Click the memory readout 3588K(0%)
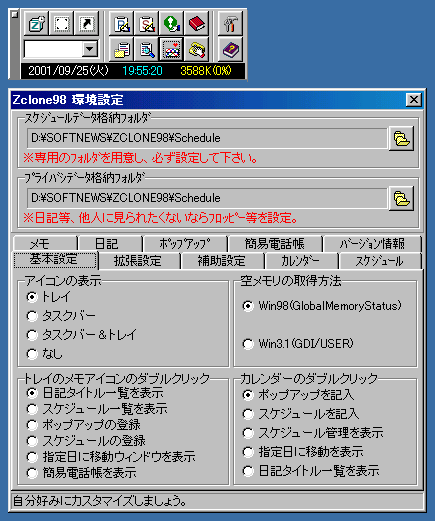This screenshot has width=435, height=521. pos(206,71)
